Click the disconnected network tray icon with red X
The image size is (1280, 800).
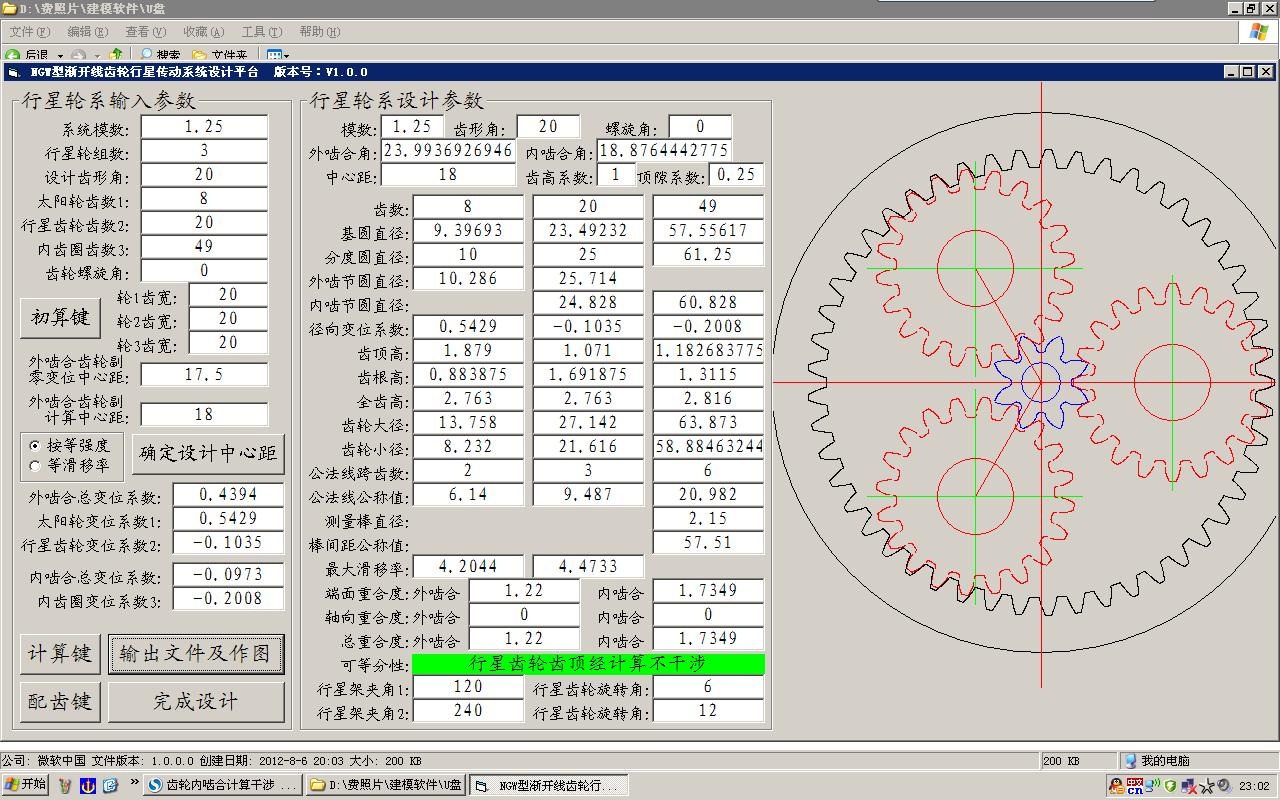1189,786
